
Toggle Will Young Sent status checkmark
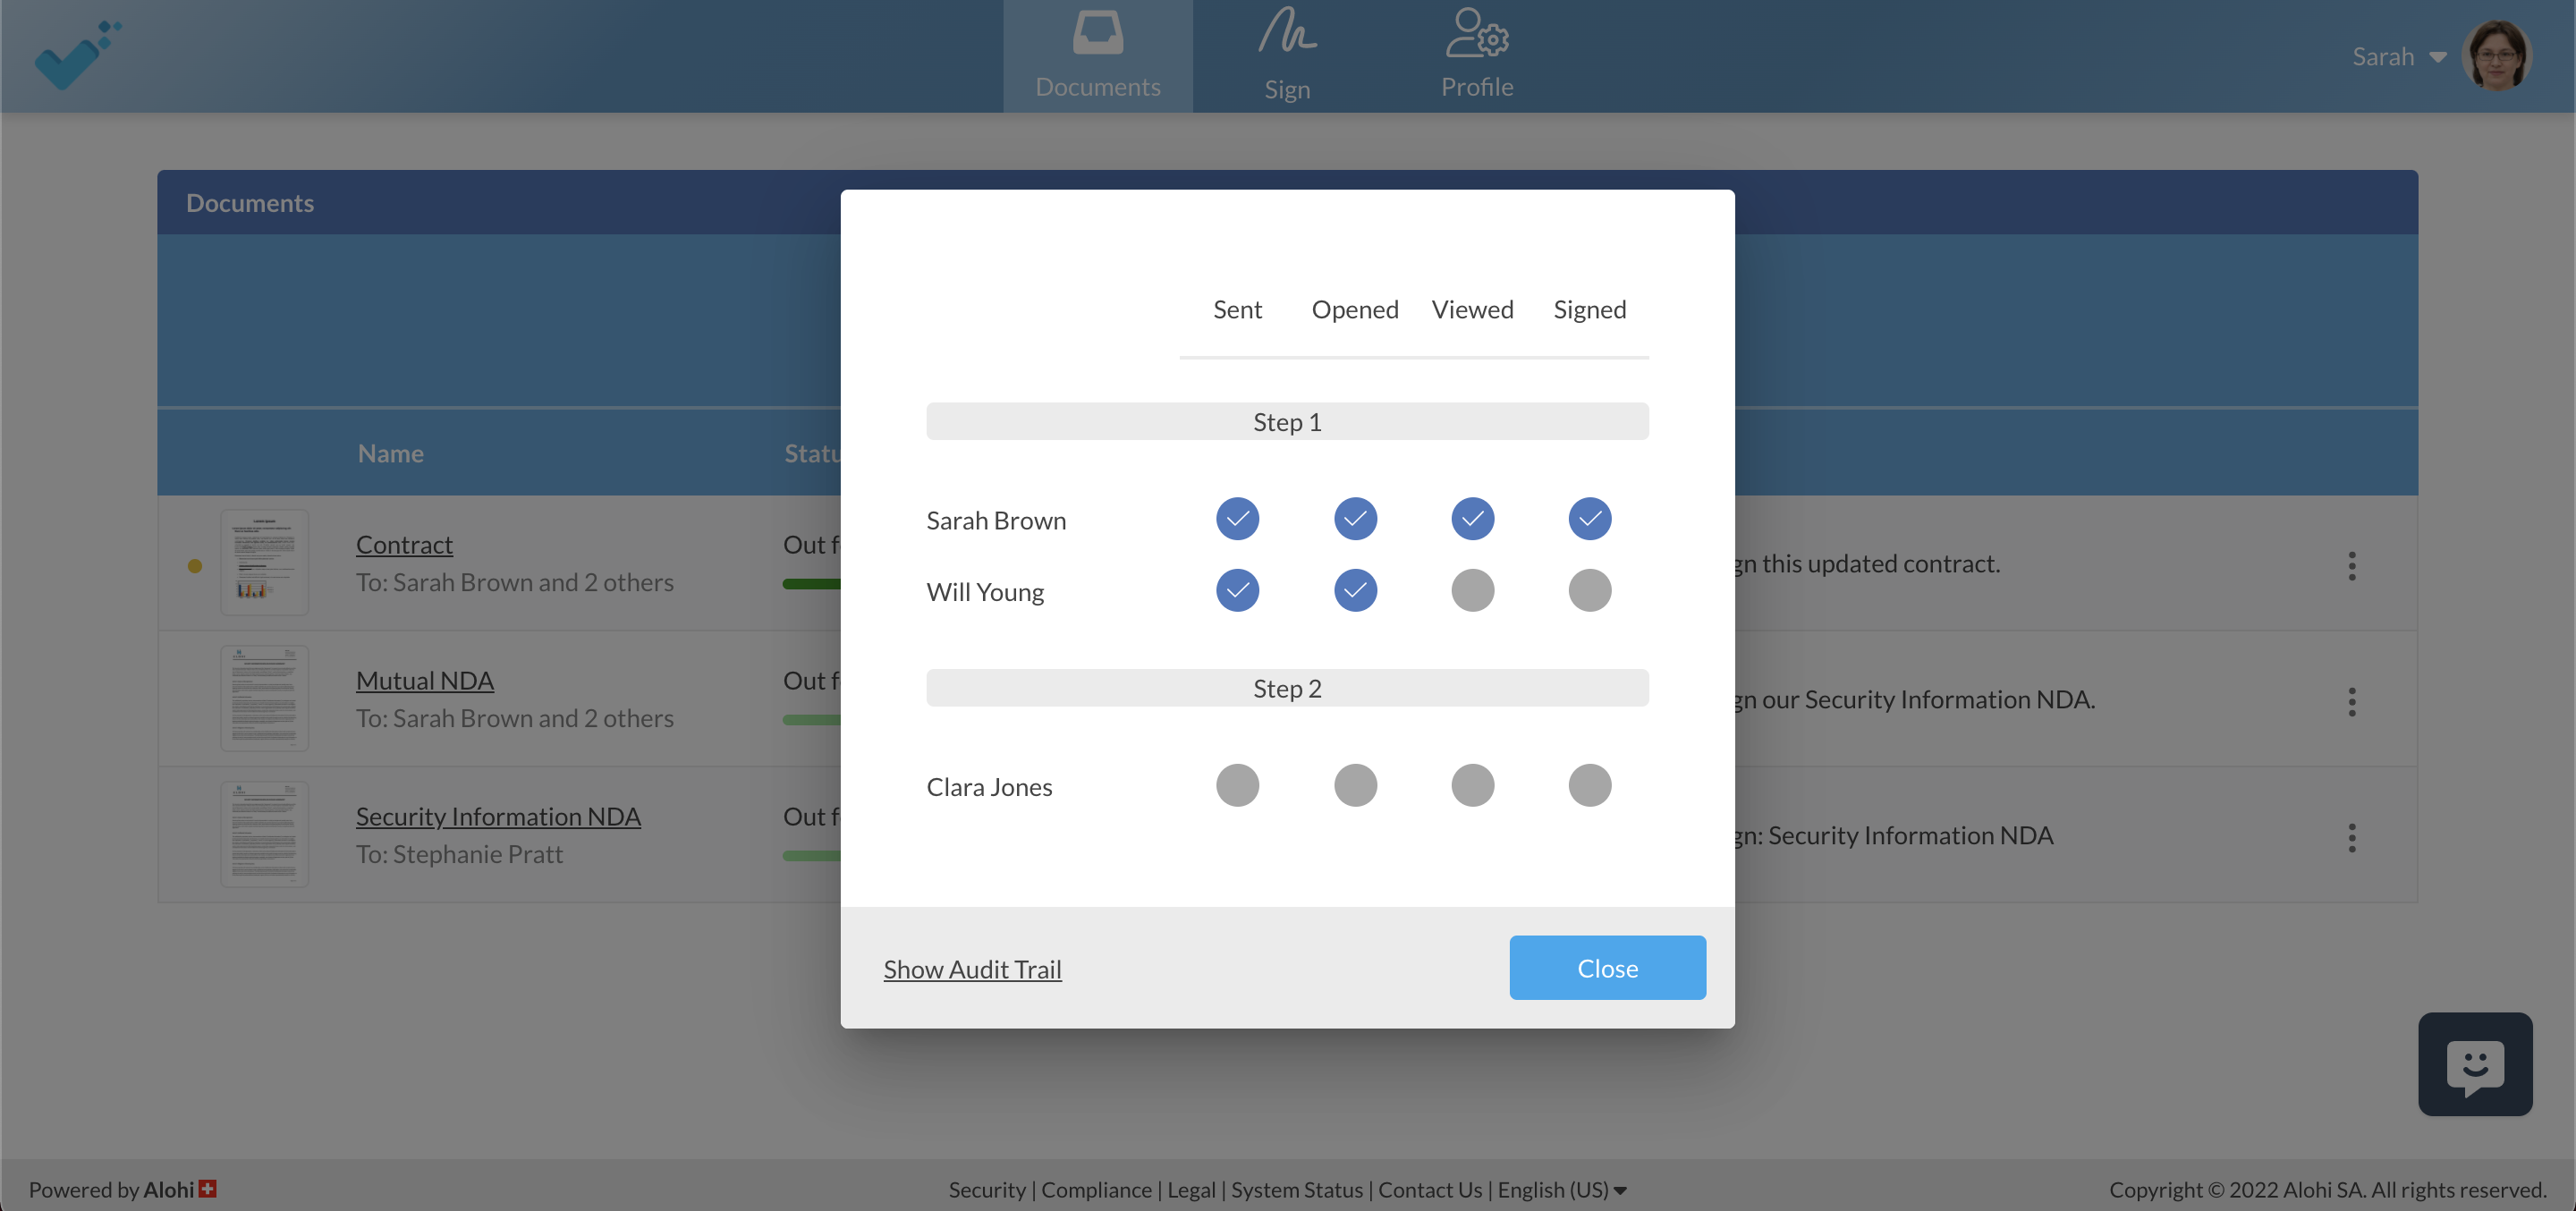coord(1237,590)
